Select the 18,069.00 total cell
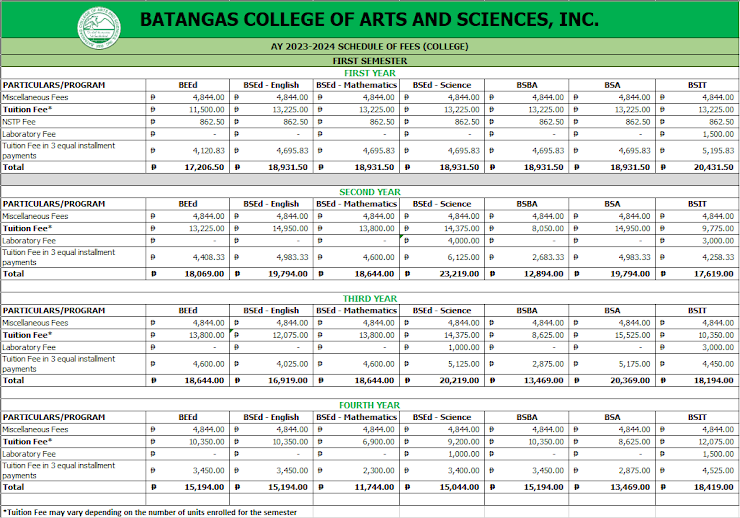 pos(188,274)
